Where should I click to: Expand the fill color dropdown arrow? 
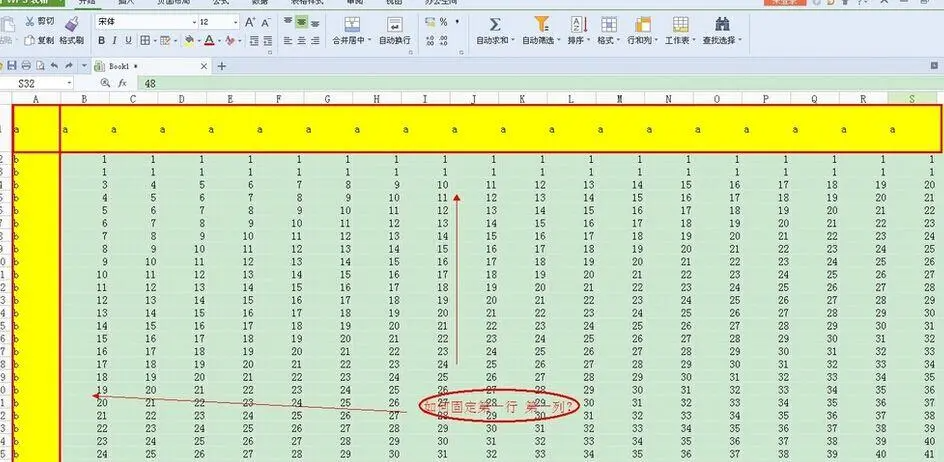(x=197, y=41)
